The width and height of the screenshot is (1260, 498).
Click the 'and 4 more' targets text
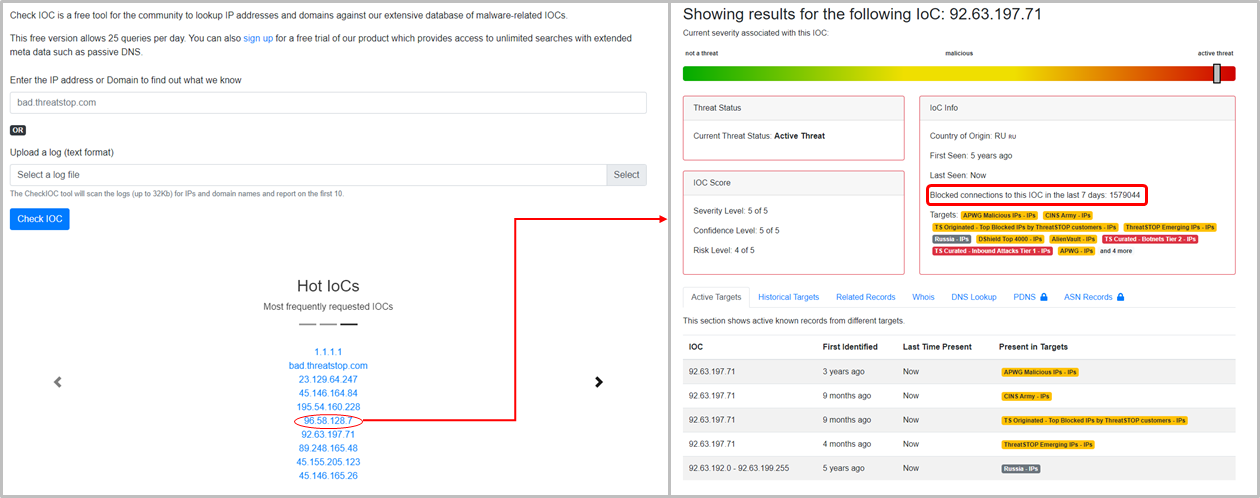click(x=1116, y=251)
